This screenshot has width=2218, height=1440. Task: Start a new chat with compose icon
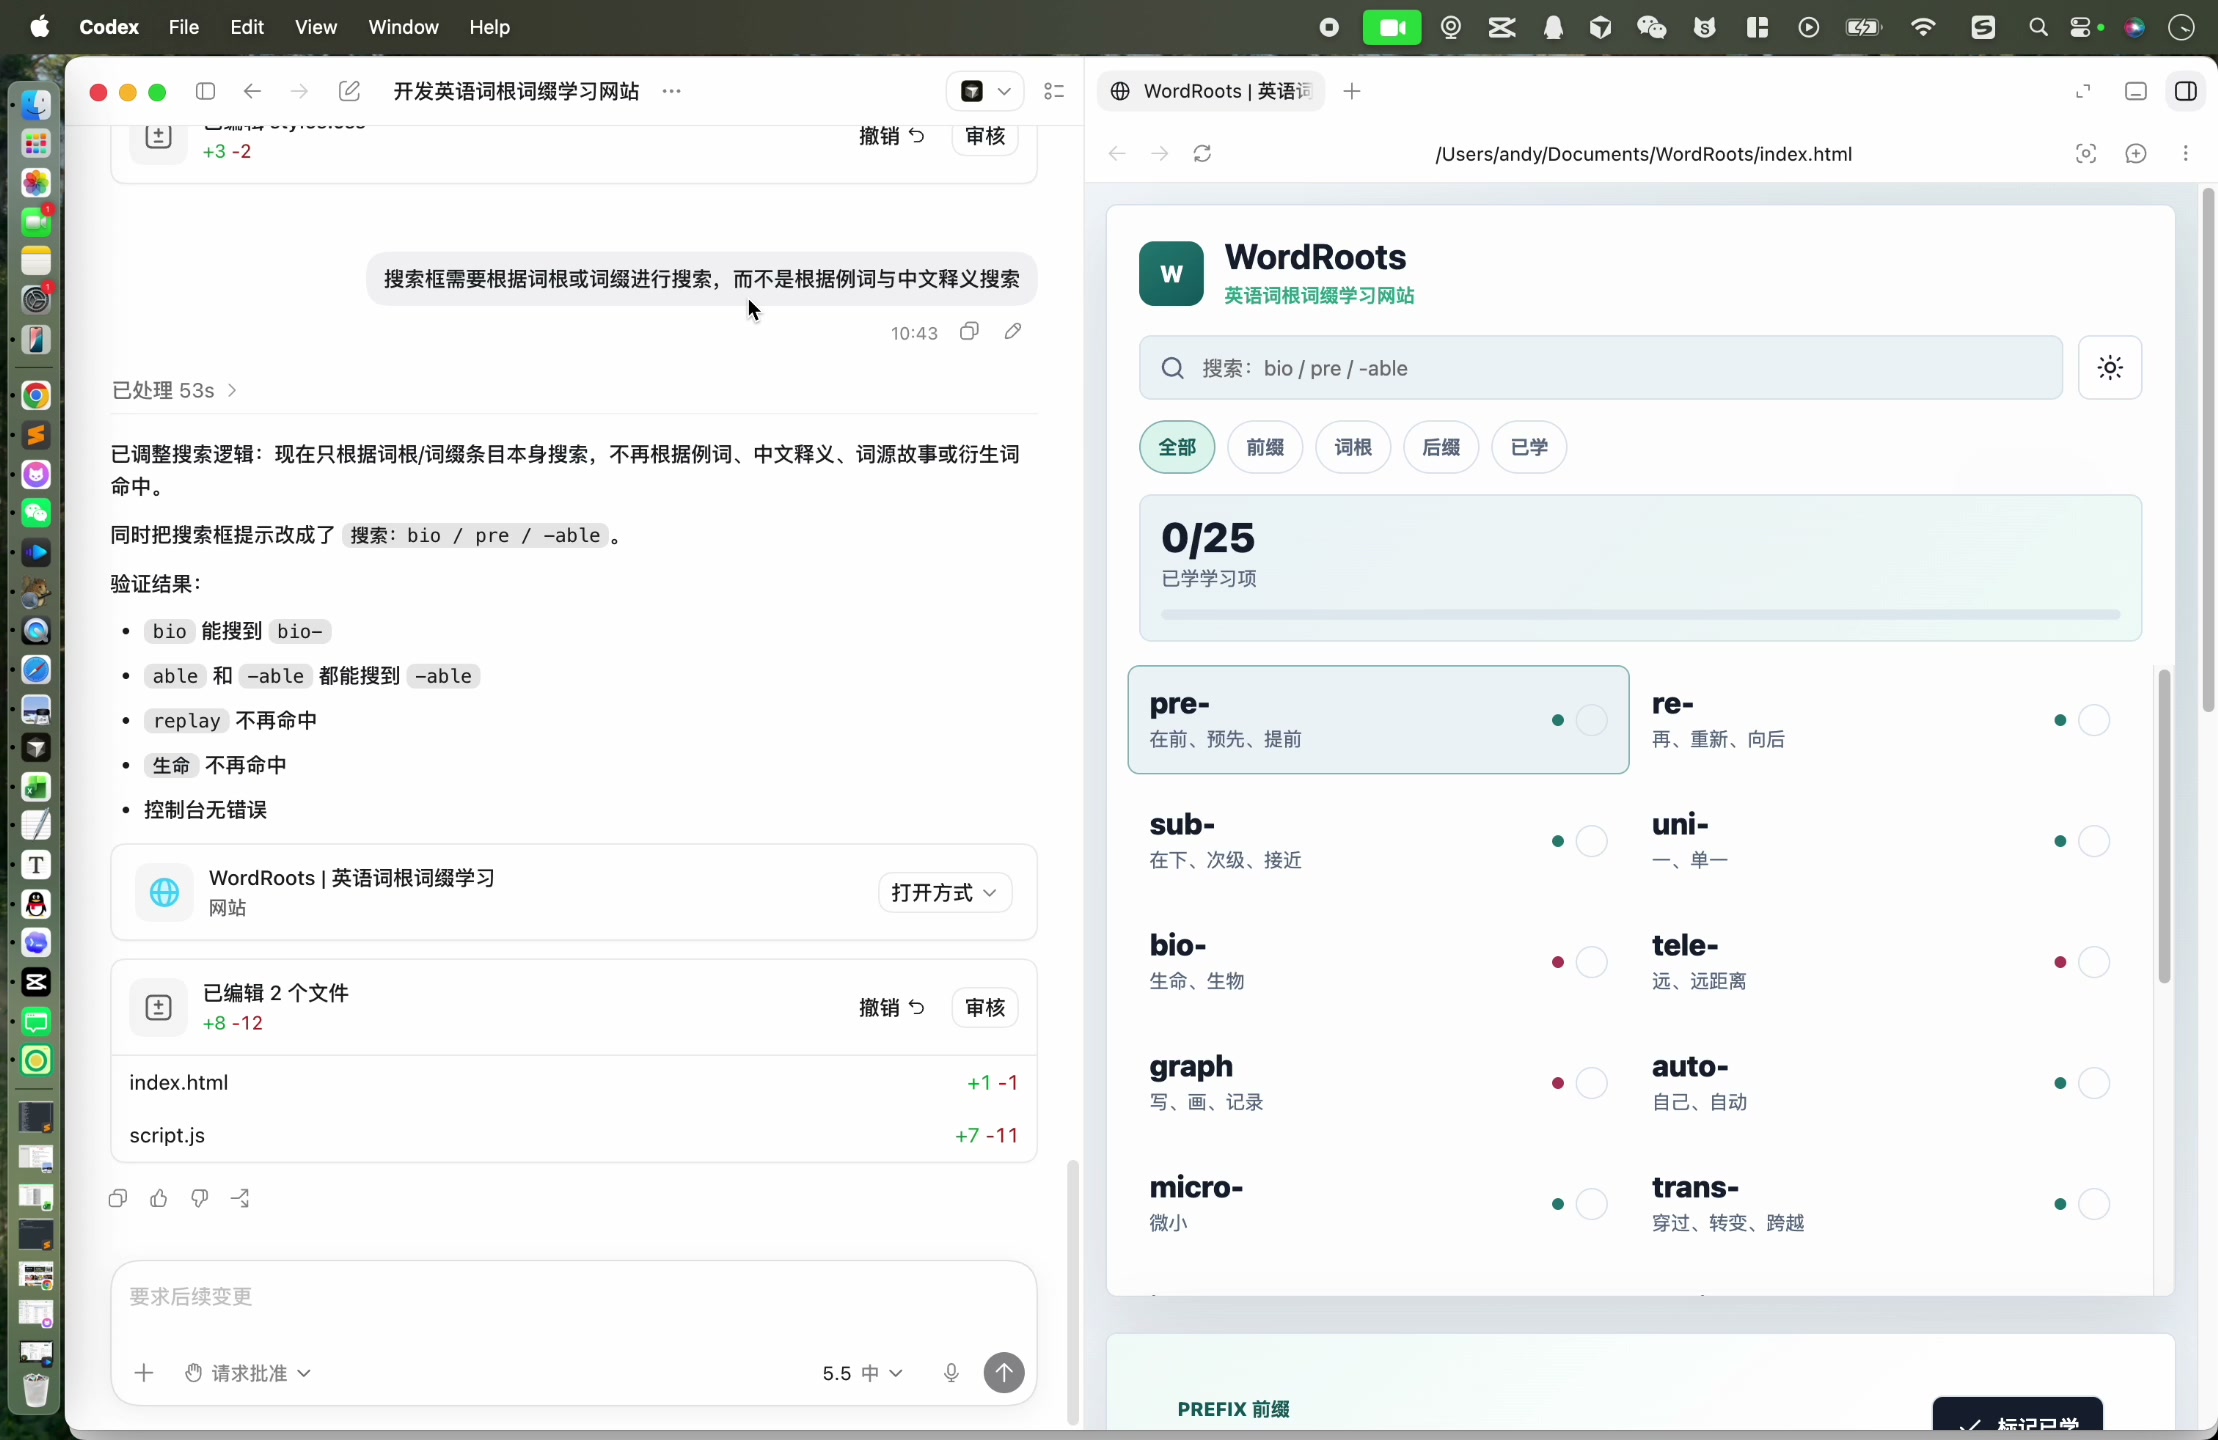pyautogui.click(x=349, y=91)
